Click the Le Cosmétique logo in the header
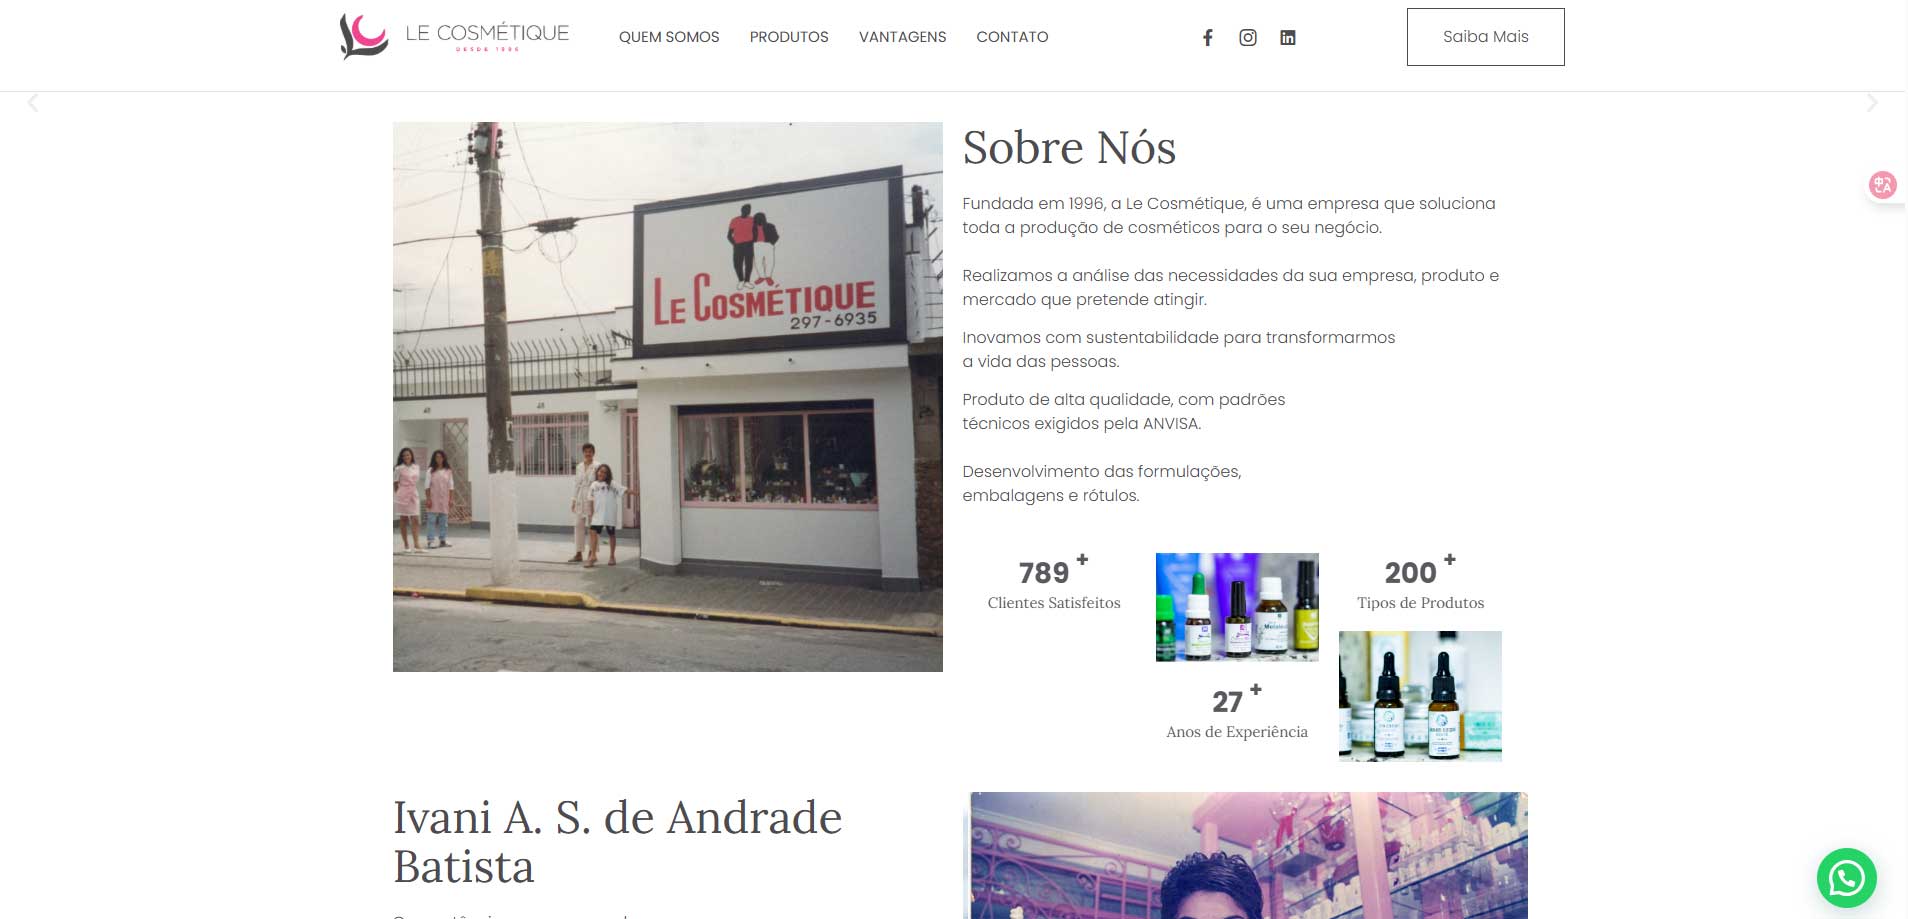This screenshot has height=919, width=1908. [454, 37]
